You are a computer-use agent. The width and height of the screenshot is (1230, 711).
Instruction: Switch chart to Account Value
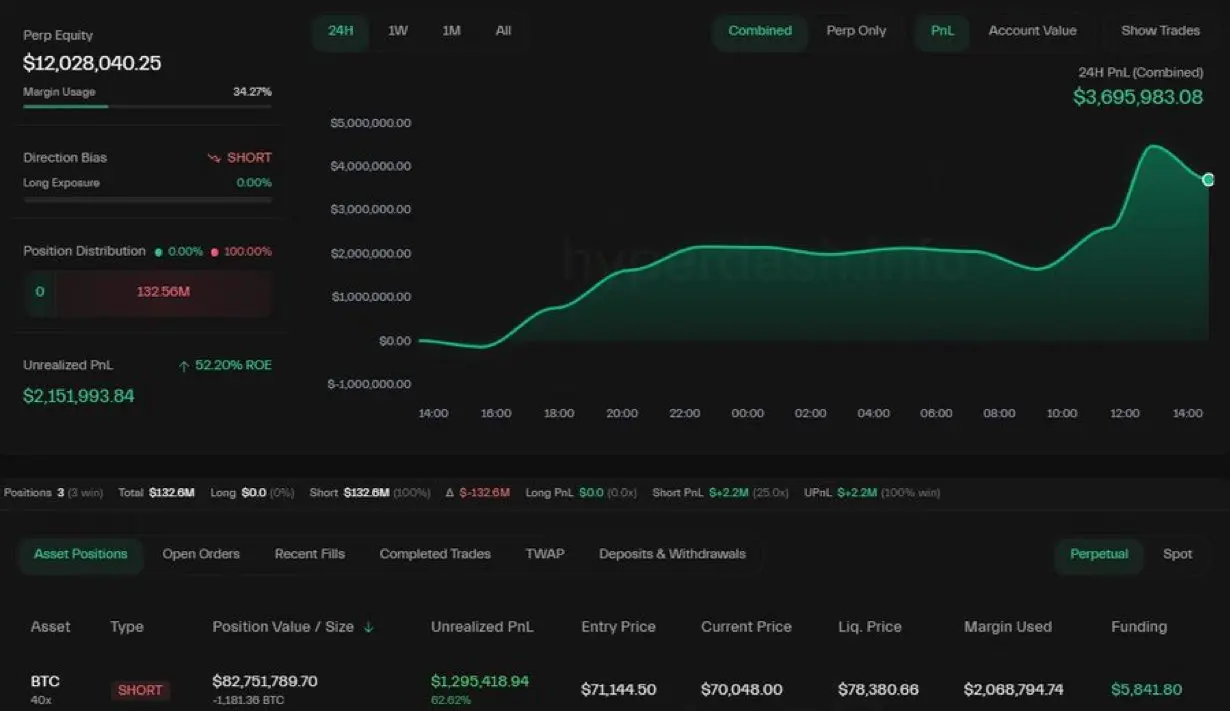[1032, 31]
